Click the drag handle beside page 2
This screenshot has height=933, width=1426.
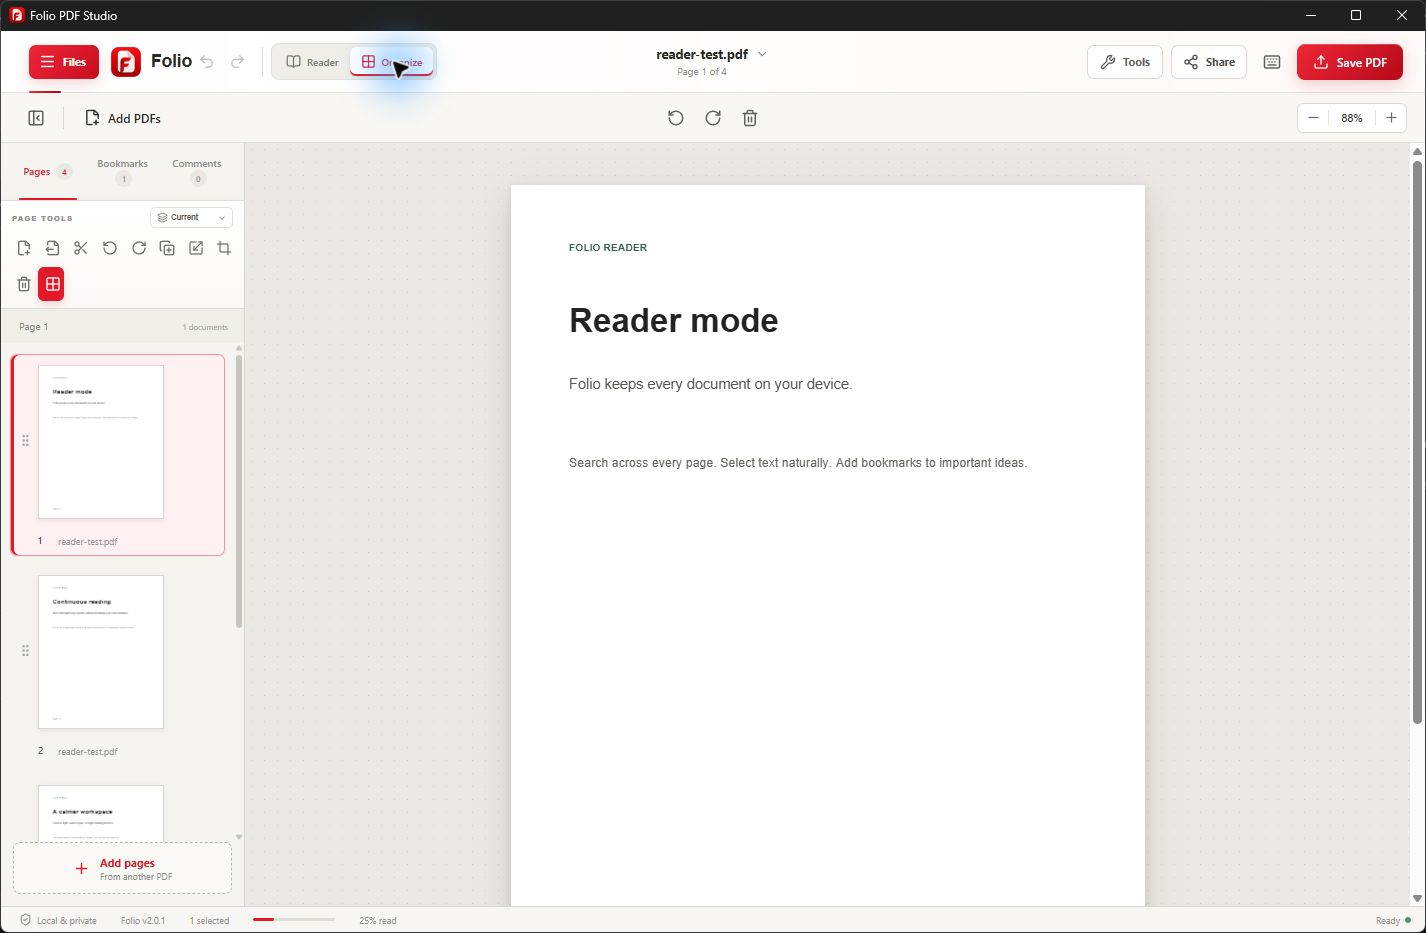click(25, 651)
